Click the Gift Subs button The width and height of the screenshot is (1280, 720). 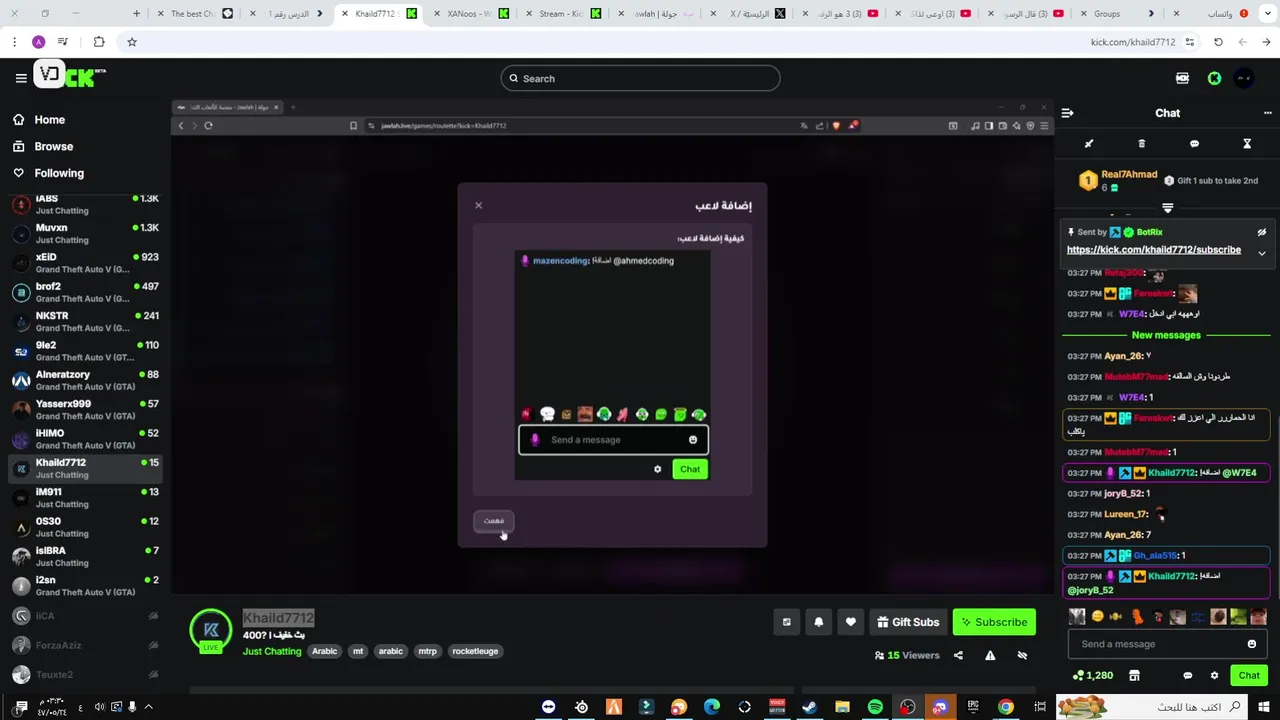pyautogui.click(x=908, y=622)
